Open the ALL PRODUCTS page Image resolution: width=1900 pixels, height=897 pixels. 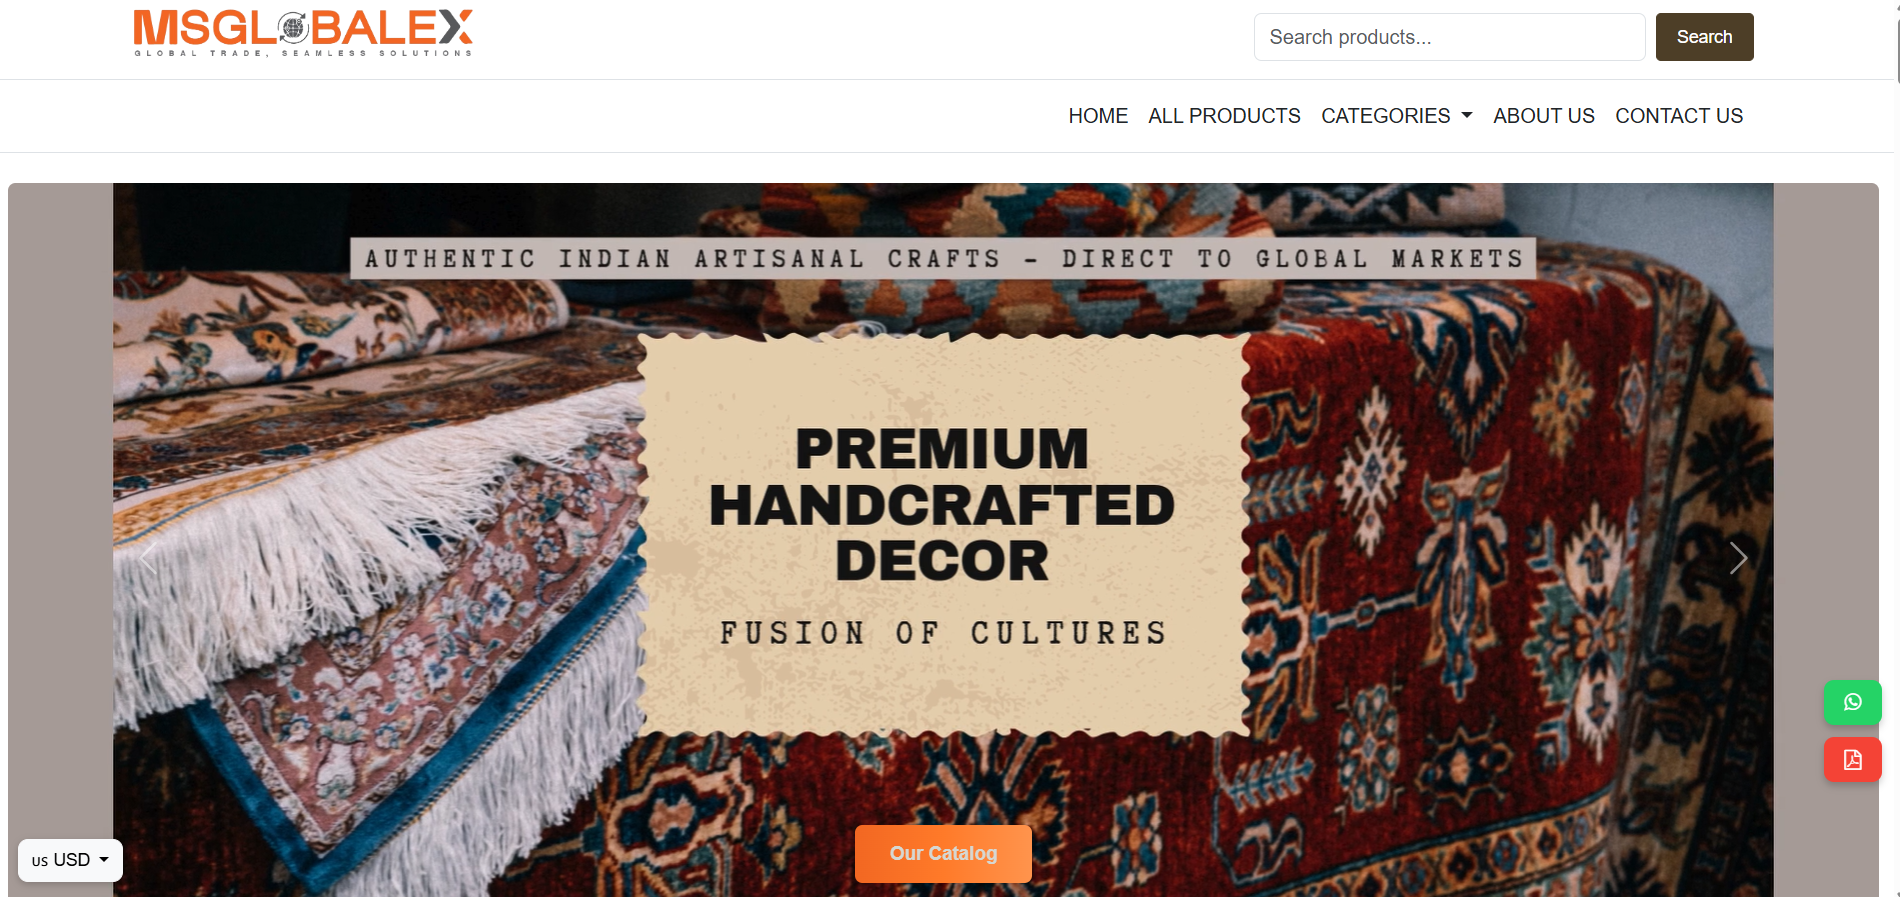[1224, 116]
